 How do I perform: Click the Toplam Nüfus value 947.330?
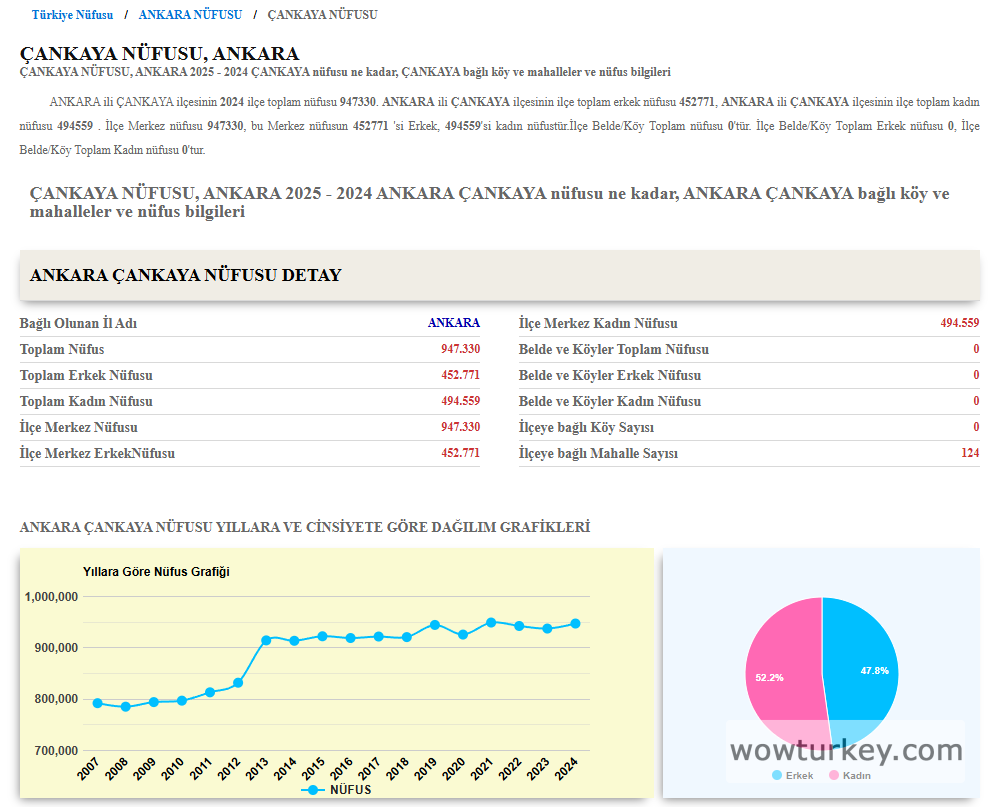(460, 349)
